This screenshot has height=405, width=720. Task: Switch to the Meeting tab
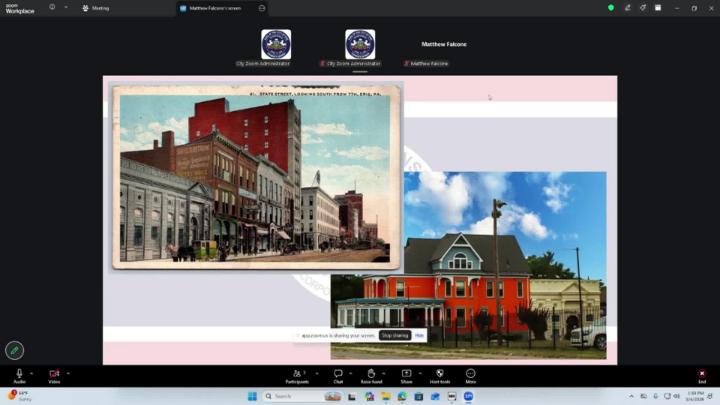pyautogui.click(x=96, y=8)
